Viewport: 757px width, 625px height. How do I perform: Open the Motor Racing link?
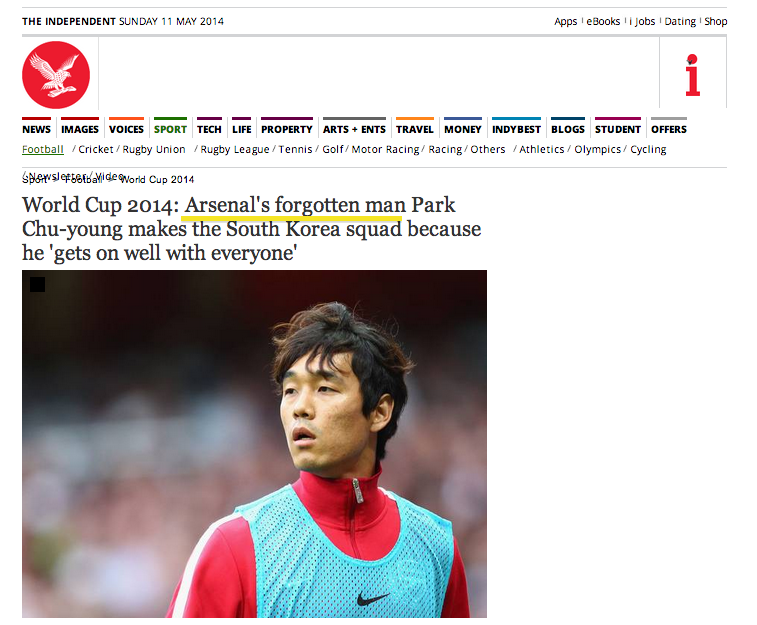[385, 149]
